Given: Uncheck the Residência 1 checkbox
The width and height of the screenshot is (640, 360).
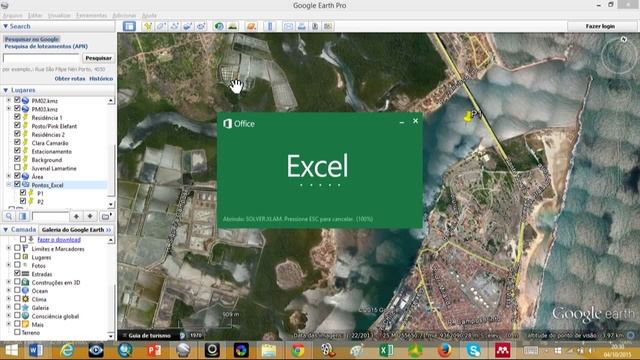Looking at the screenshot, I should click(17, 117).
